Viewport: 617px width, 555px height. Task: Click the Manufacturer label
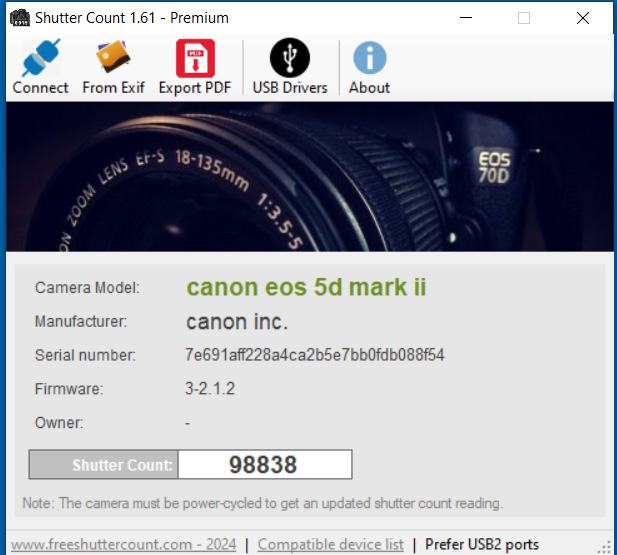tap(81, 322)
